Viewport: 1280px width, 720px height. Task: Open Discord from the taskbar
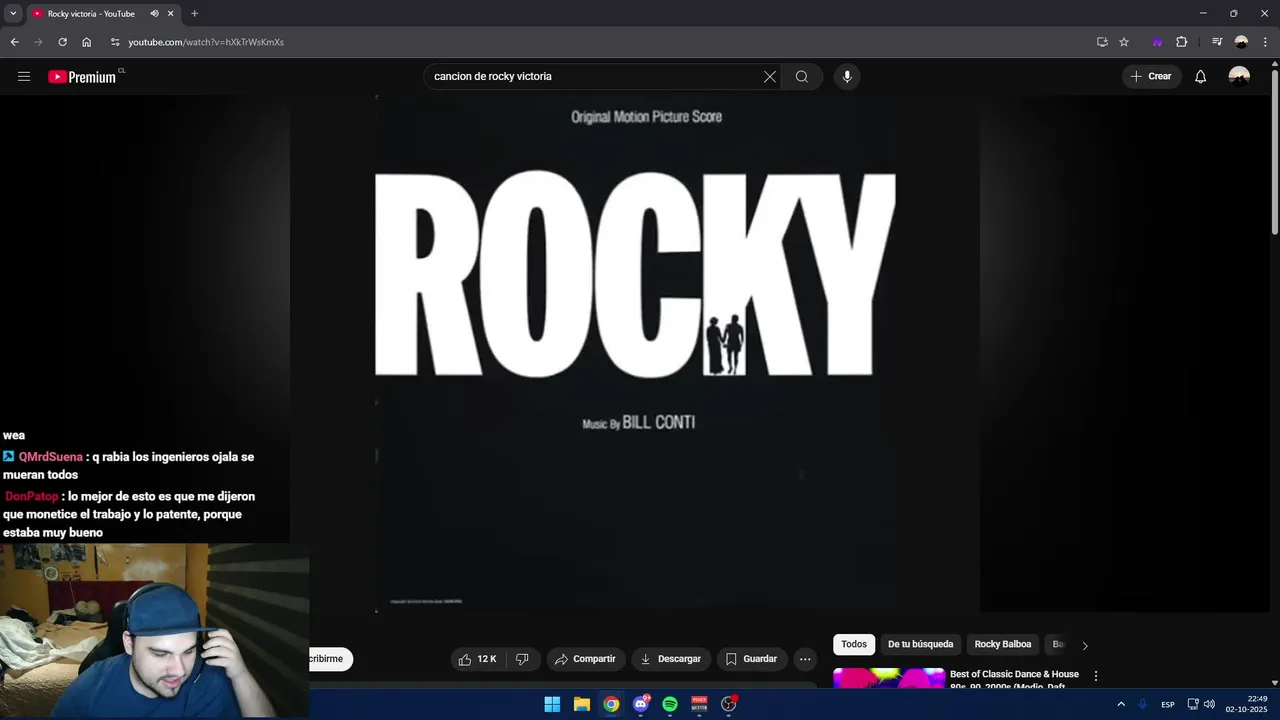(641, 704)
